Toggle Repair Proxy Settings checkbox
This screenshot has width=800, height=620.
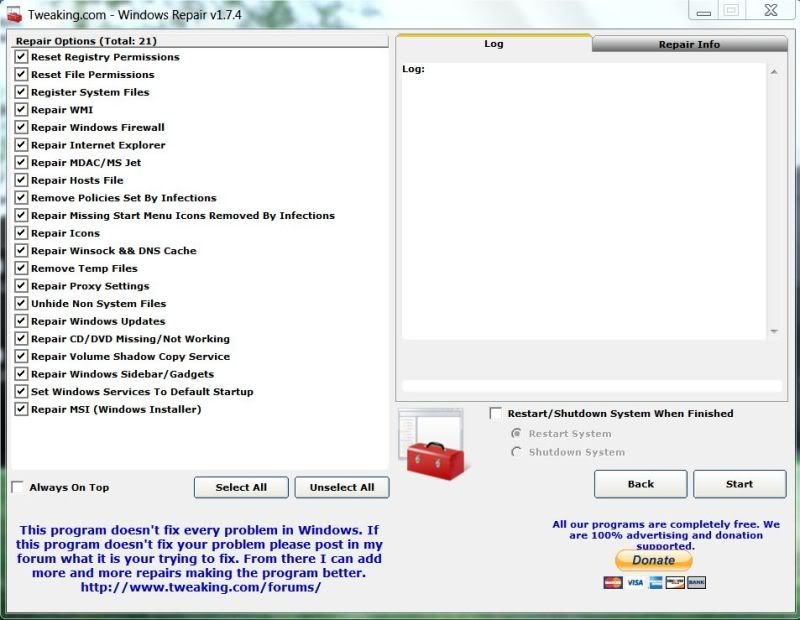pyautogui.click(x=21, y=285)
